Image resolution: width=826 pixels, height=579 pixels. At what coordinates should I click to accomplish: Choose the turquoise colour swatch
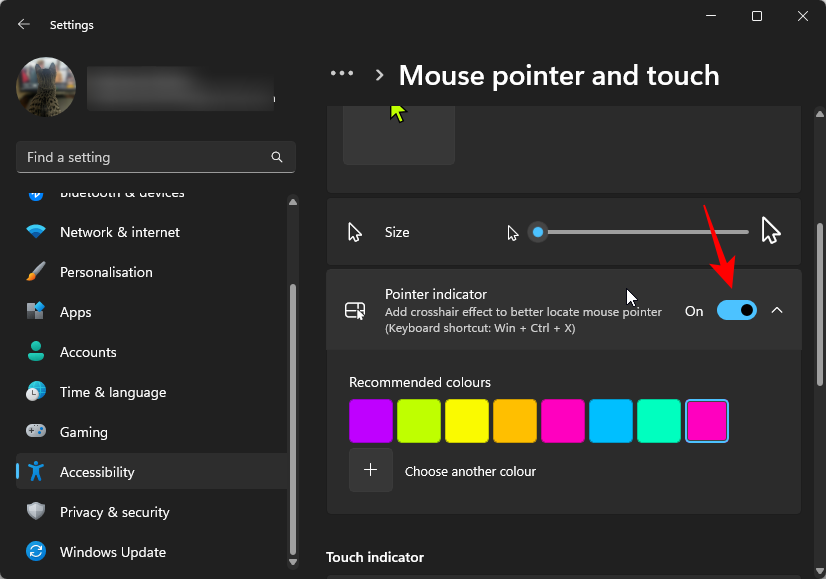[658, 421]
